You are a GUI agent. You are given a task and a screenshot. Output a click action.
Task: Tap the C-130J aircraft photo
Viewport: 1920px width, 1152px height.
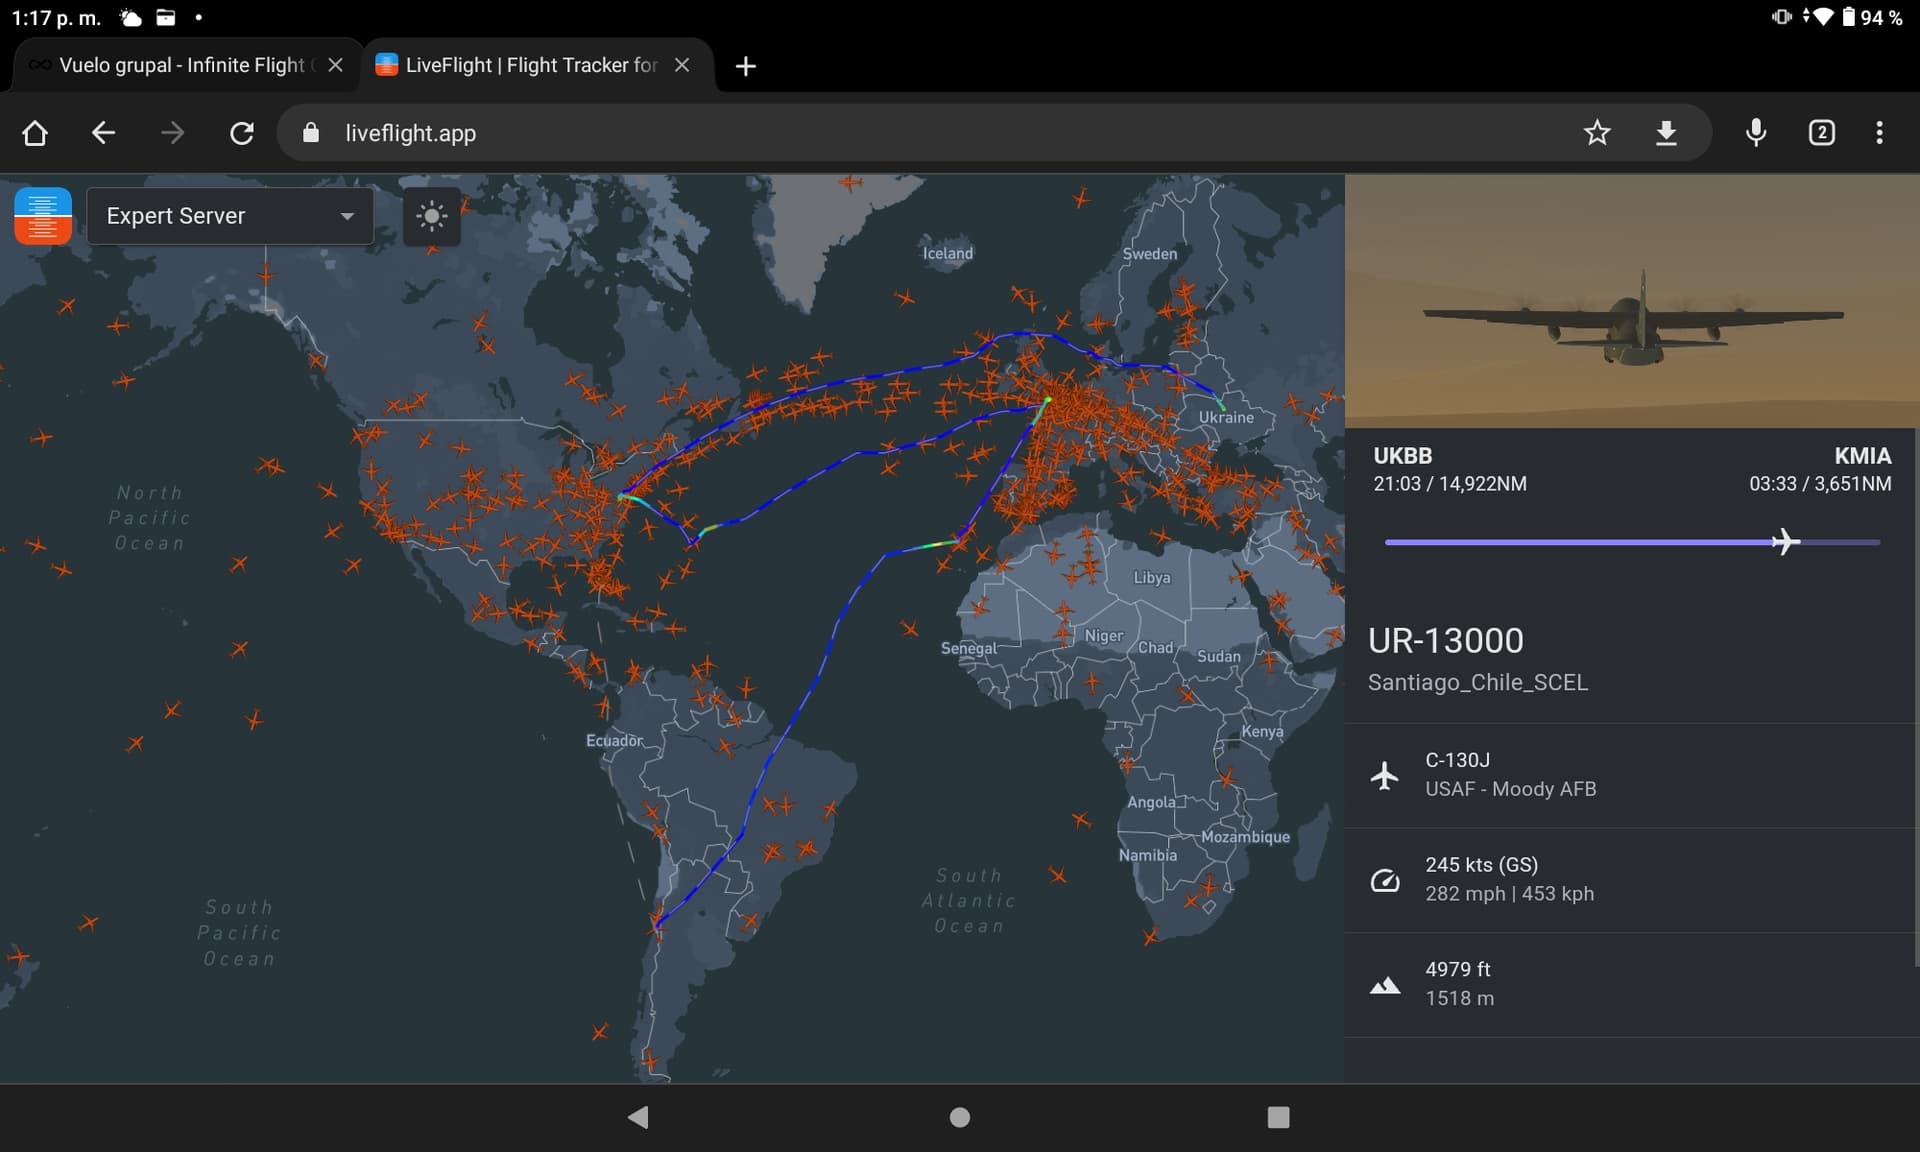tap(1632, 302)
